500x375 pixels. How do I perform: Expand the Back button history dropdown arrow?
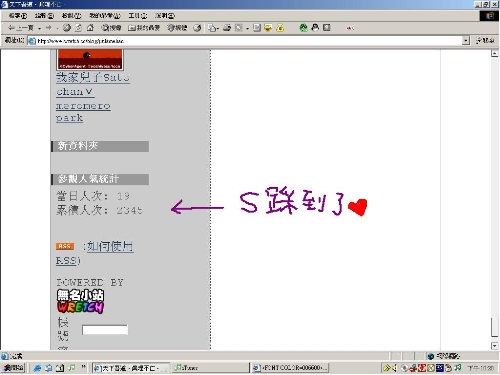(x=39, y=28)
